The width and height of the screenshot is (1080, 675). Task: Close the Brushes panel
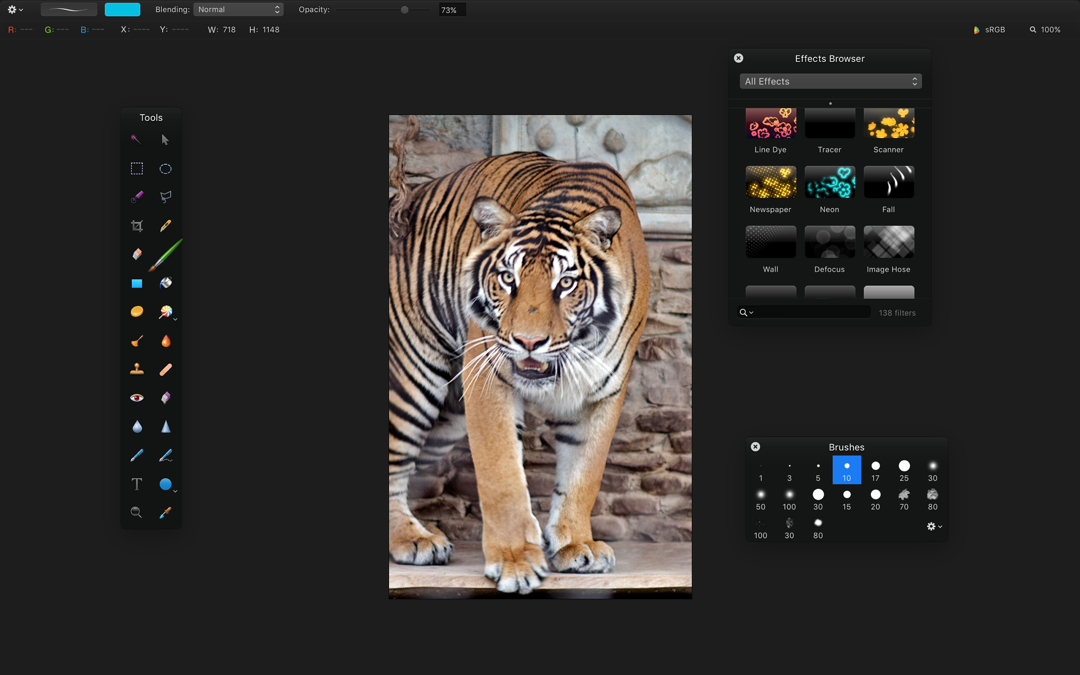coord(756,447)
